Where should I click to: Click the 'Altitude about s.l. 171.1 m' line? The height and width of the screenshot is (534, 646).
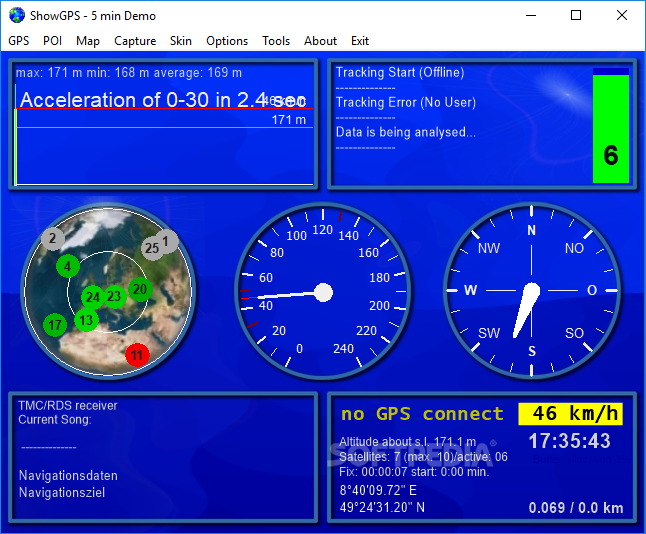pos(407,442)
